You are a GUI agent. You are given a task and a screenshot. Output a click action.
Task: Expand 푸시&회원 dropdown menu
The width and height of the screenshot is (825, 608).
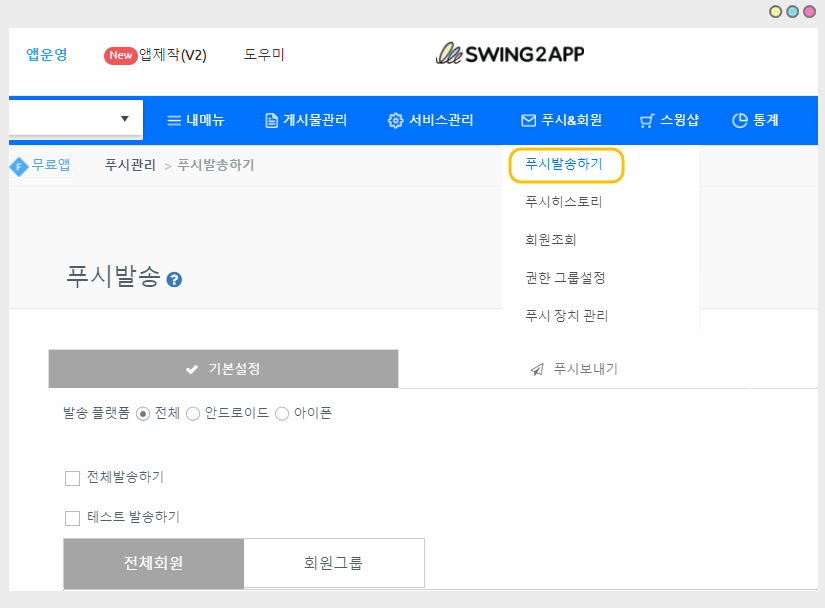point(561,120)
